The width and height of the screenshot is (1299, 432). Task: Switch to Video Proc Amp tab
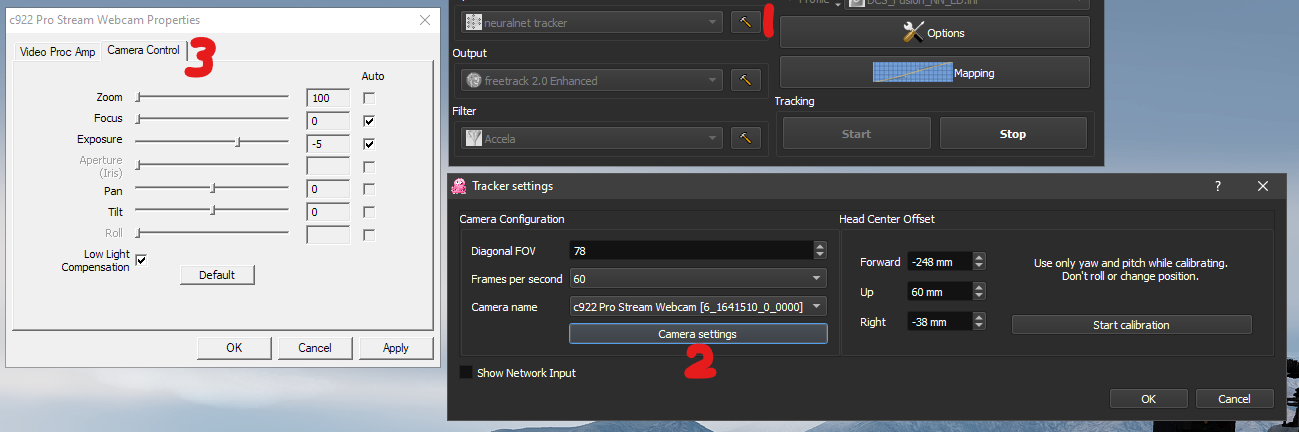point(57,51)
